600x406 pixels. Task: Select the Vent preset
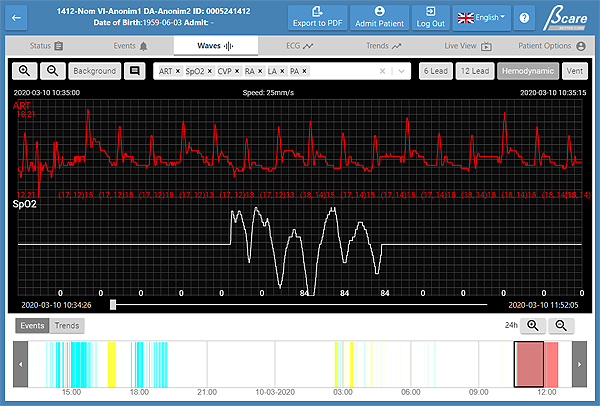coord(575,71)
